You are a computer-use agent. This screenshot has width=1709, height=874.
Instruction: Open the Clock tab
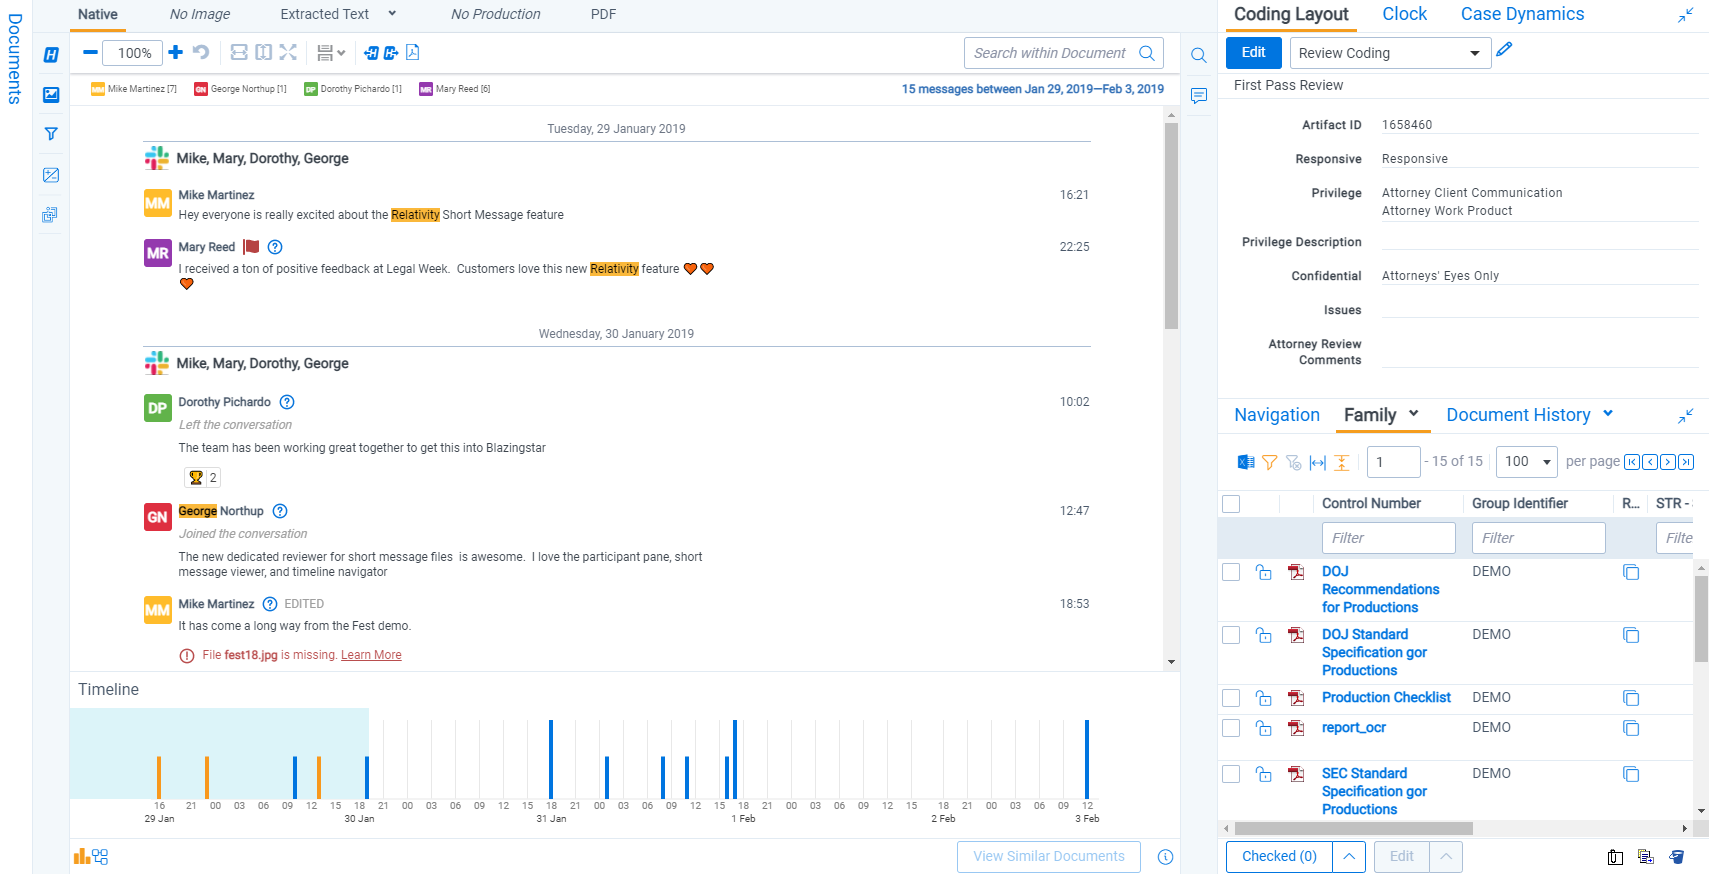tap(1404, 14)
